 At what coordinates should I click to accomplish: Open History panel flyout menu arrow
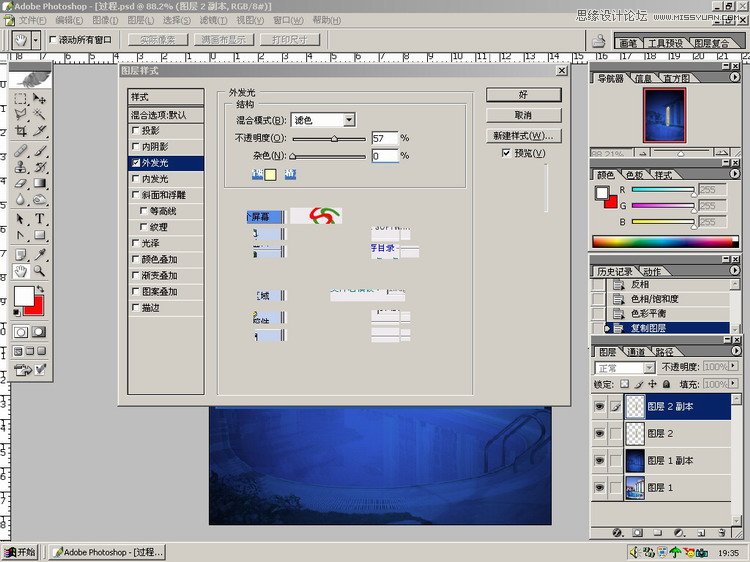735,270
